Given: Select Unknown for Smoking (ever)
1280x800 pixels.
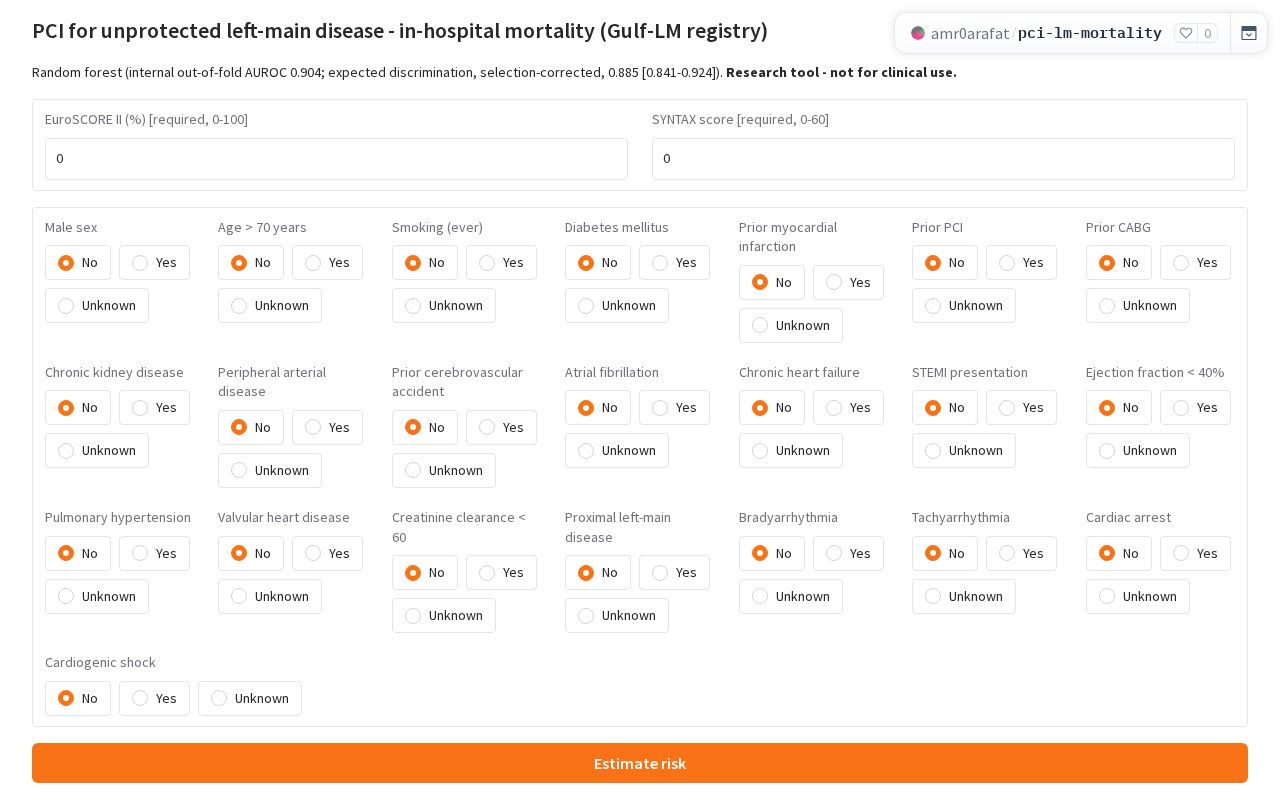Looking at the screenshot, I should (x=443, y=305).
